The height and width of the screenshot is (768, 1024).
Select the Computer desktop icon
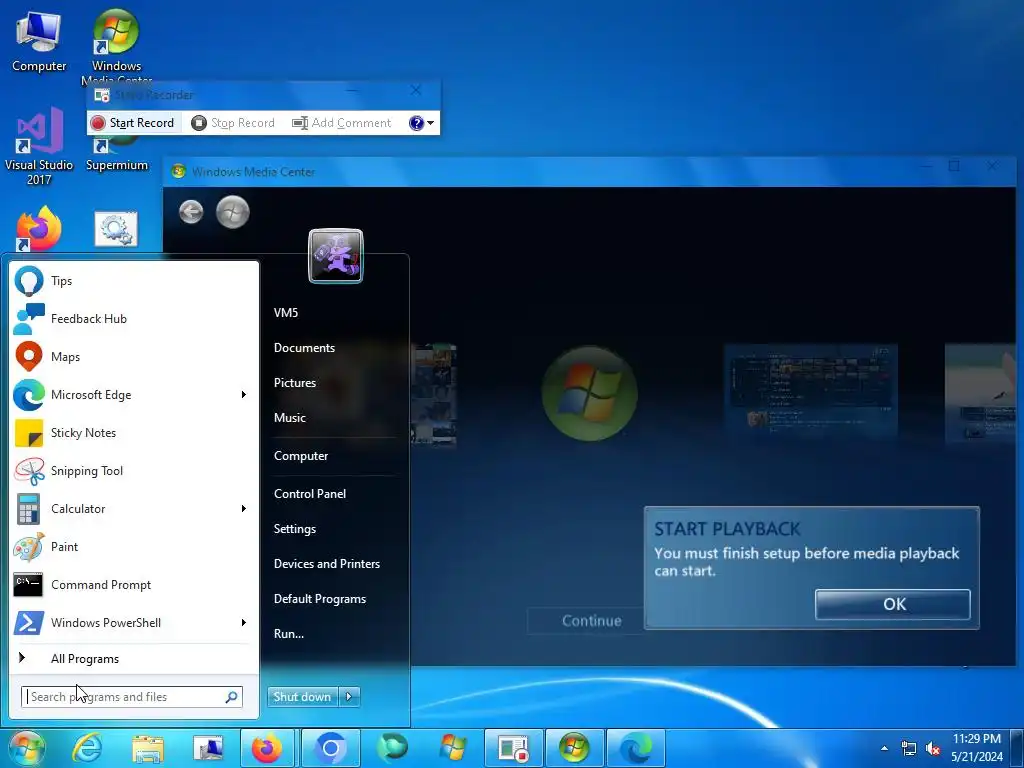39,40
